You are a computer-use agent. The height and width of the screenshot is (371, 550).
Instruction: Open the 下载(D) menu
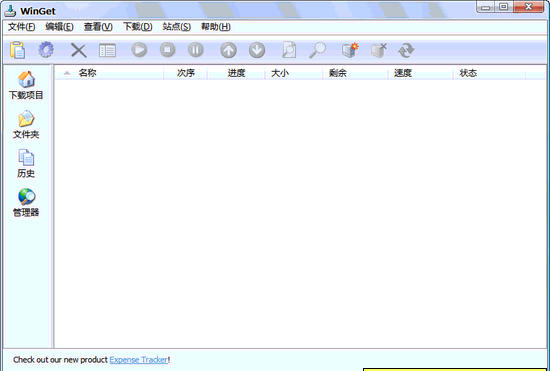[x=138, y=27]
